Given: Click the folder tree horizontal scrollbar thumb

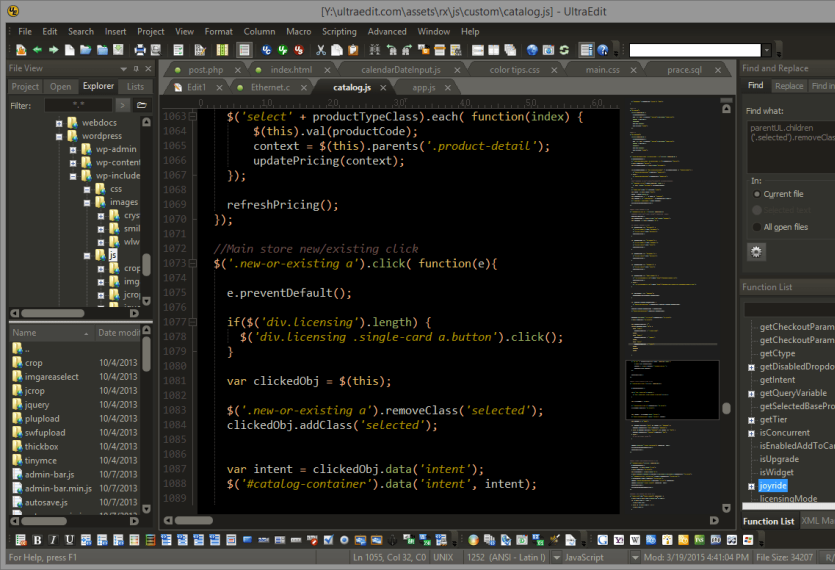Looking at the screenshot, I should (52, 313).
